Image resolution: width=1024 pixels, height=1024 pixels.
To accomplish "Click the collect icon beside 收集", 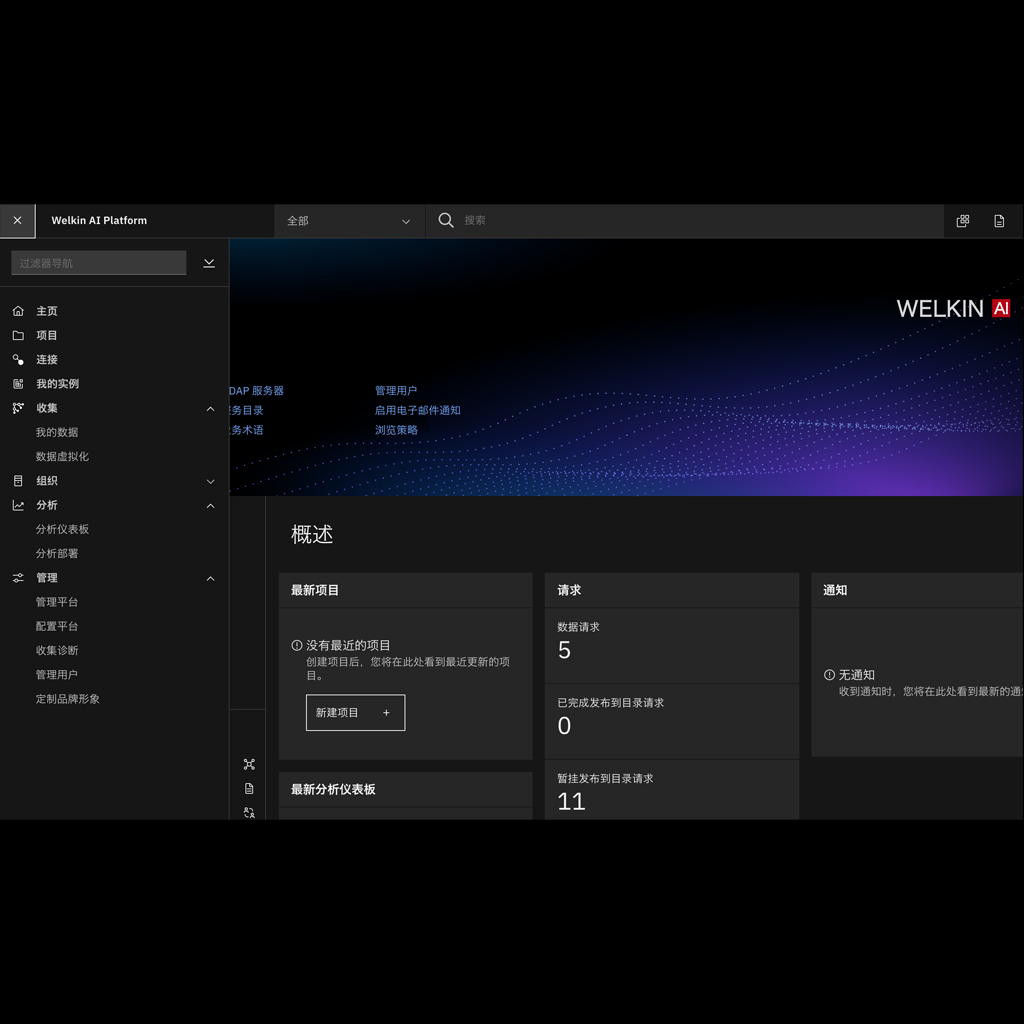I will coord(18,408).
